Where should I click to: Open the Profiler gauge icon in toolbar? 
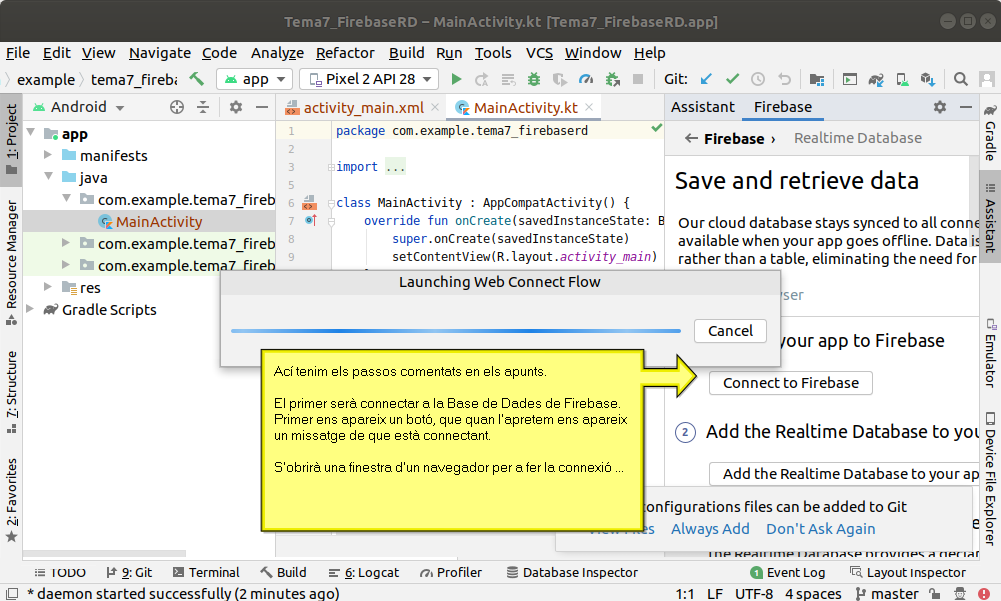[x=585, y=79]
